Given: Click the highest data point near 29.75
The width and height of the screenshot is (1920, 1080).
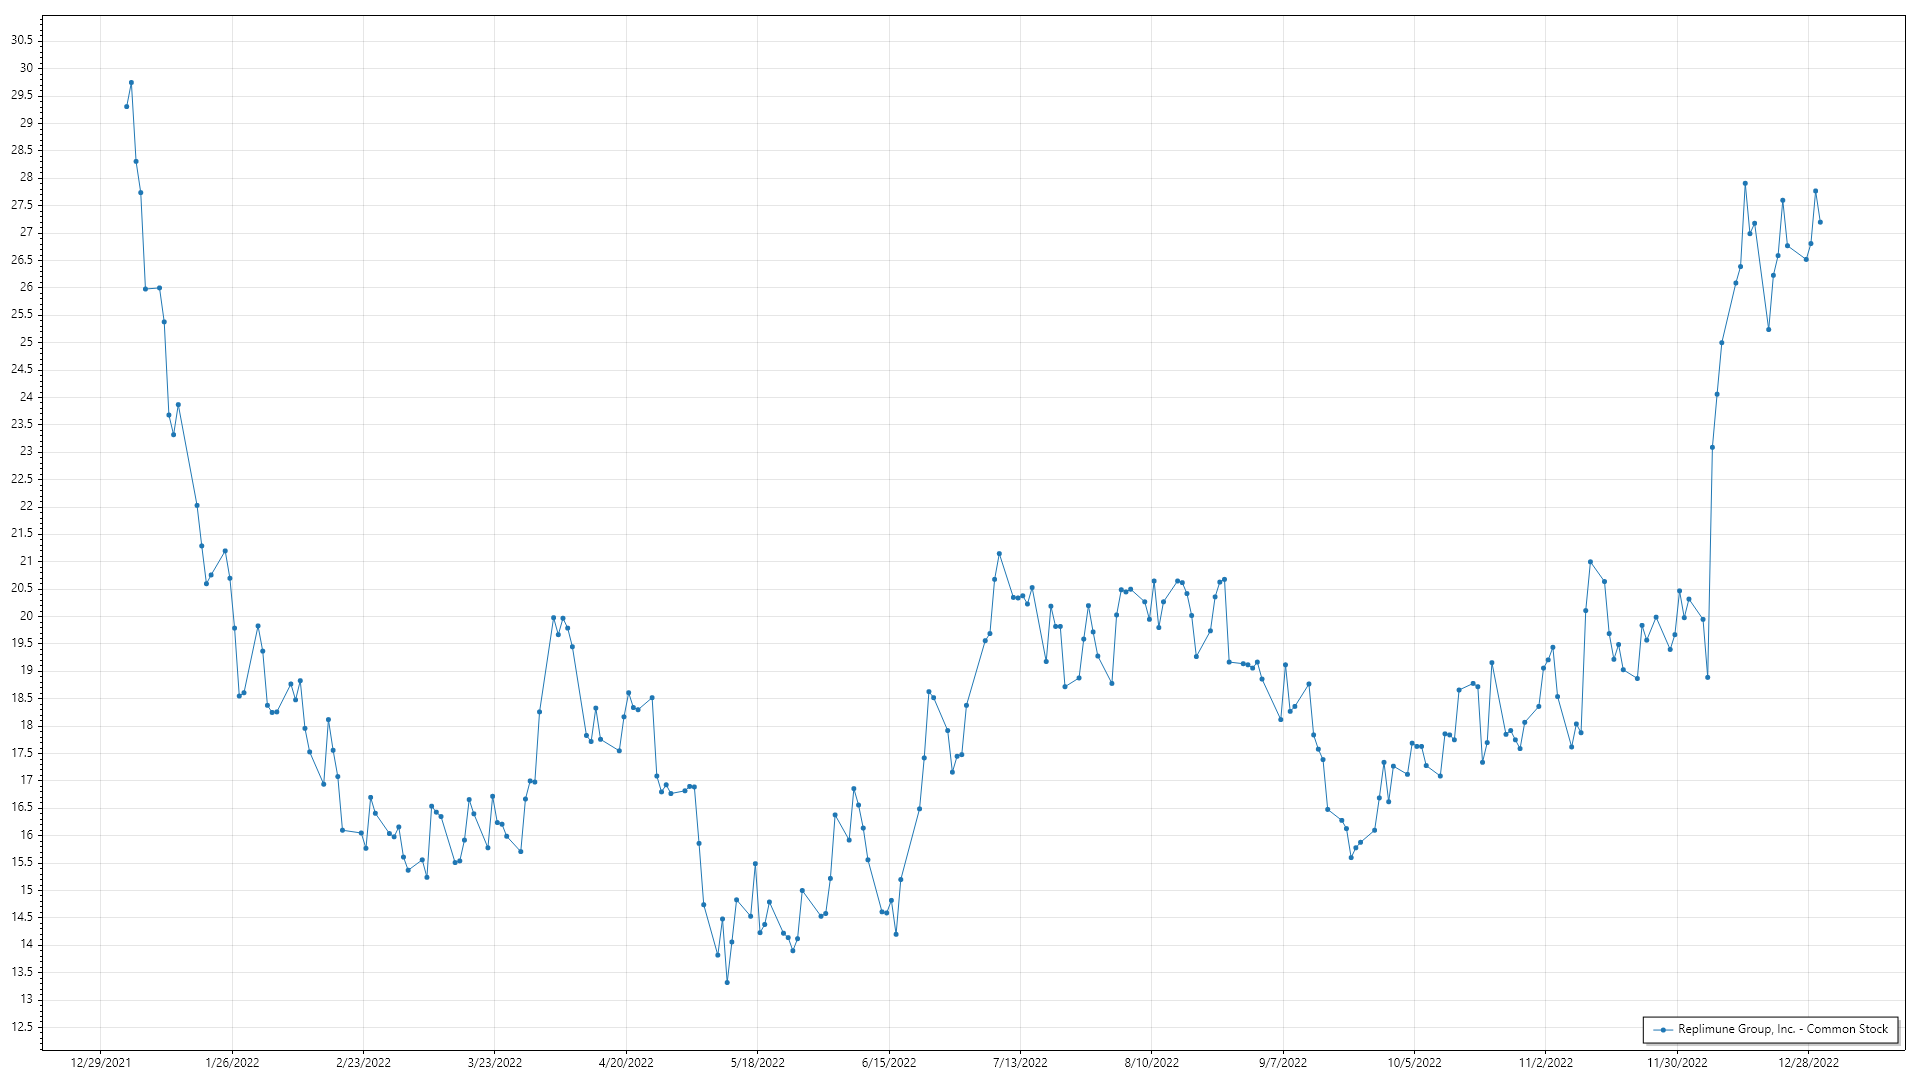Looking at the screenshot, I should 131,83.
